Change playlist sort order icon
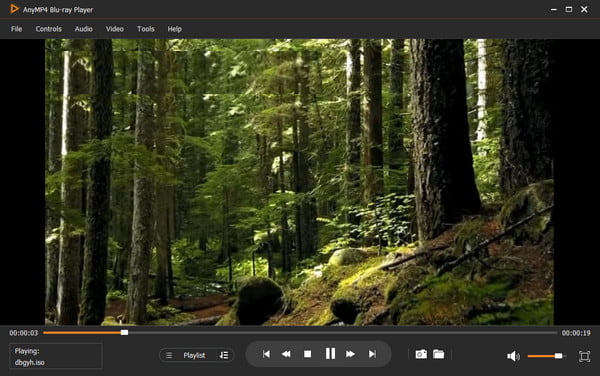 click(x=224, y=355)
